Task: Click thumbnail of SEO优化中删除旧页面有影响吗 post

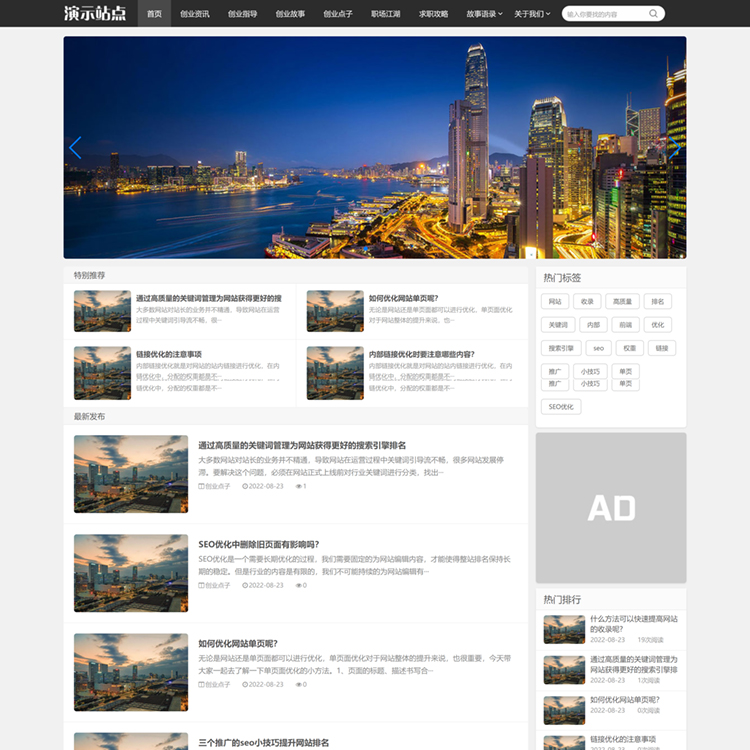Action: tap(131, 573)
